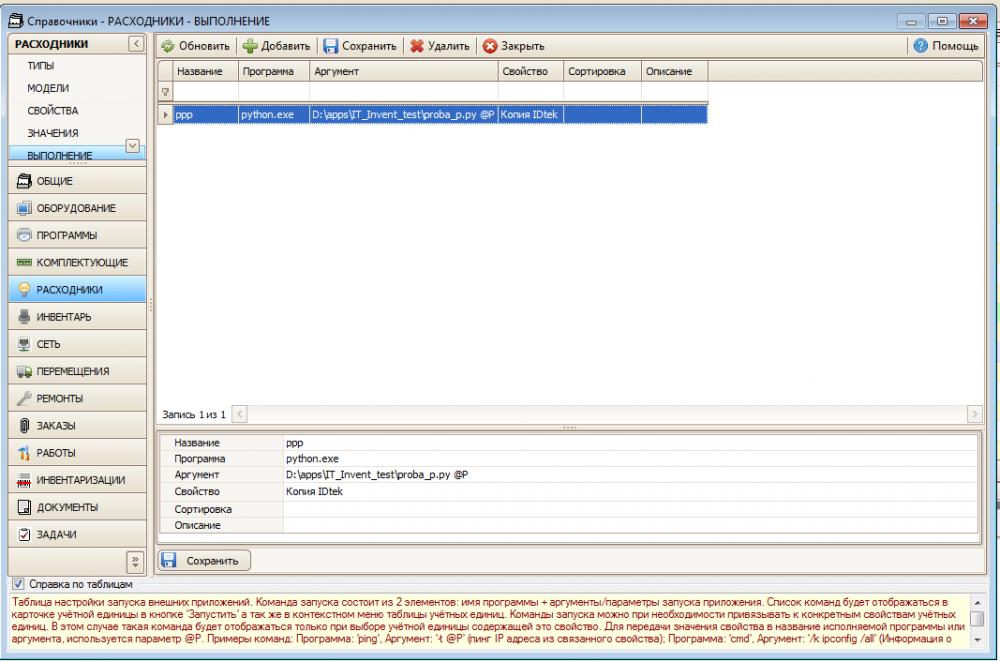Expand the submenu list down arrow
This screenshot has width=1000, height=662.
click(x=133, y=146)
